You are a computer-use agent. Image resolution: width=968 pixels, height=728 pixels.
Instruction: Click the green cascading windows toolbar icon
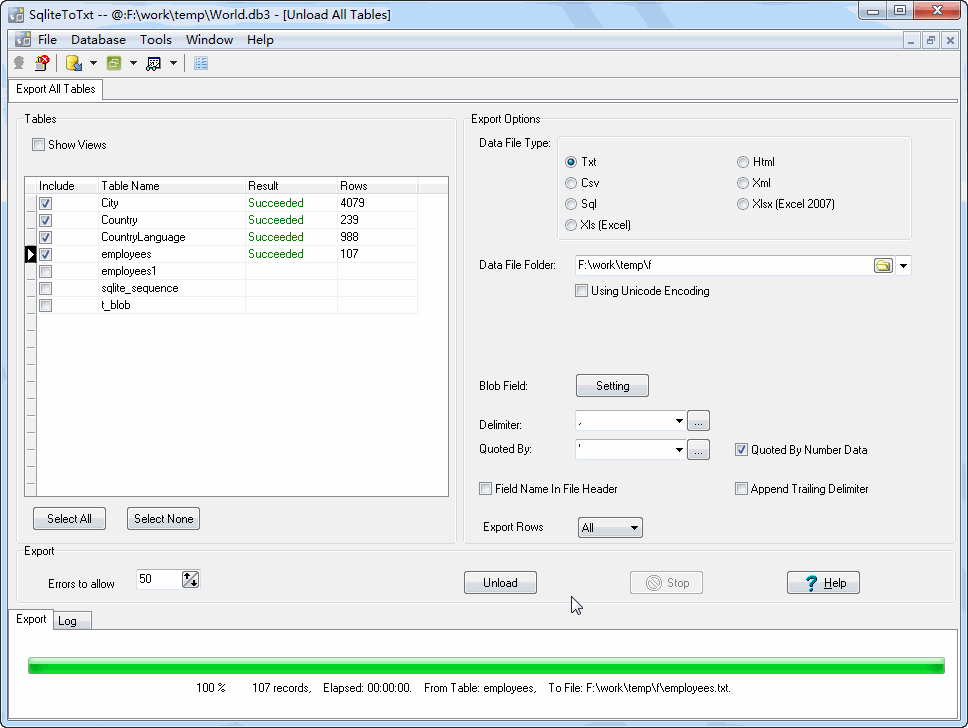pyautogui.click(x=114, y=63)
